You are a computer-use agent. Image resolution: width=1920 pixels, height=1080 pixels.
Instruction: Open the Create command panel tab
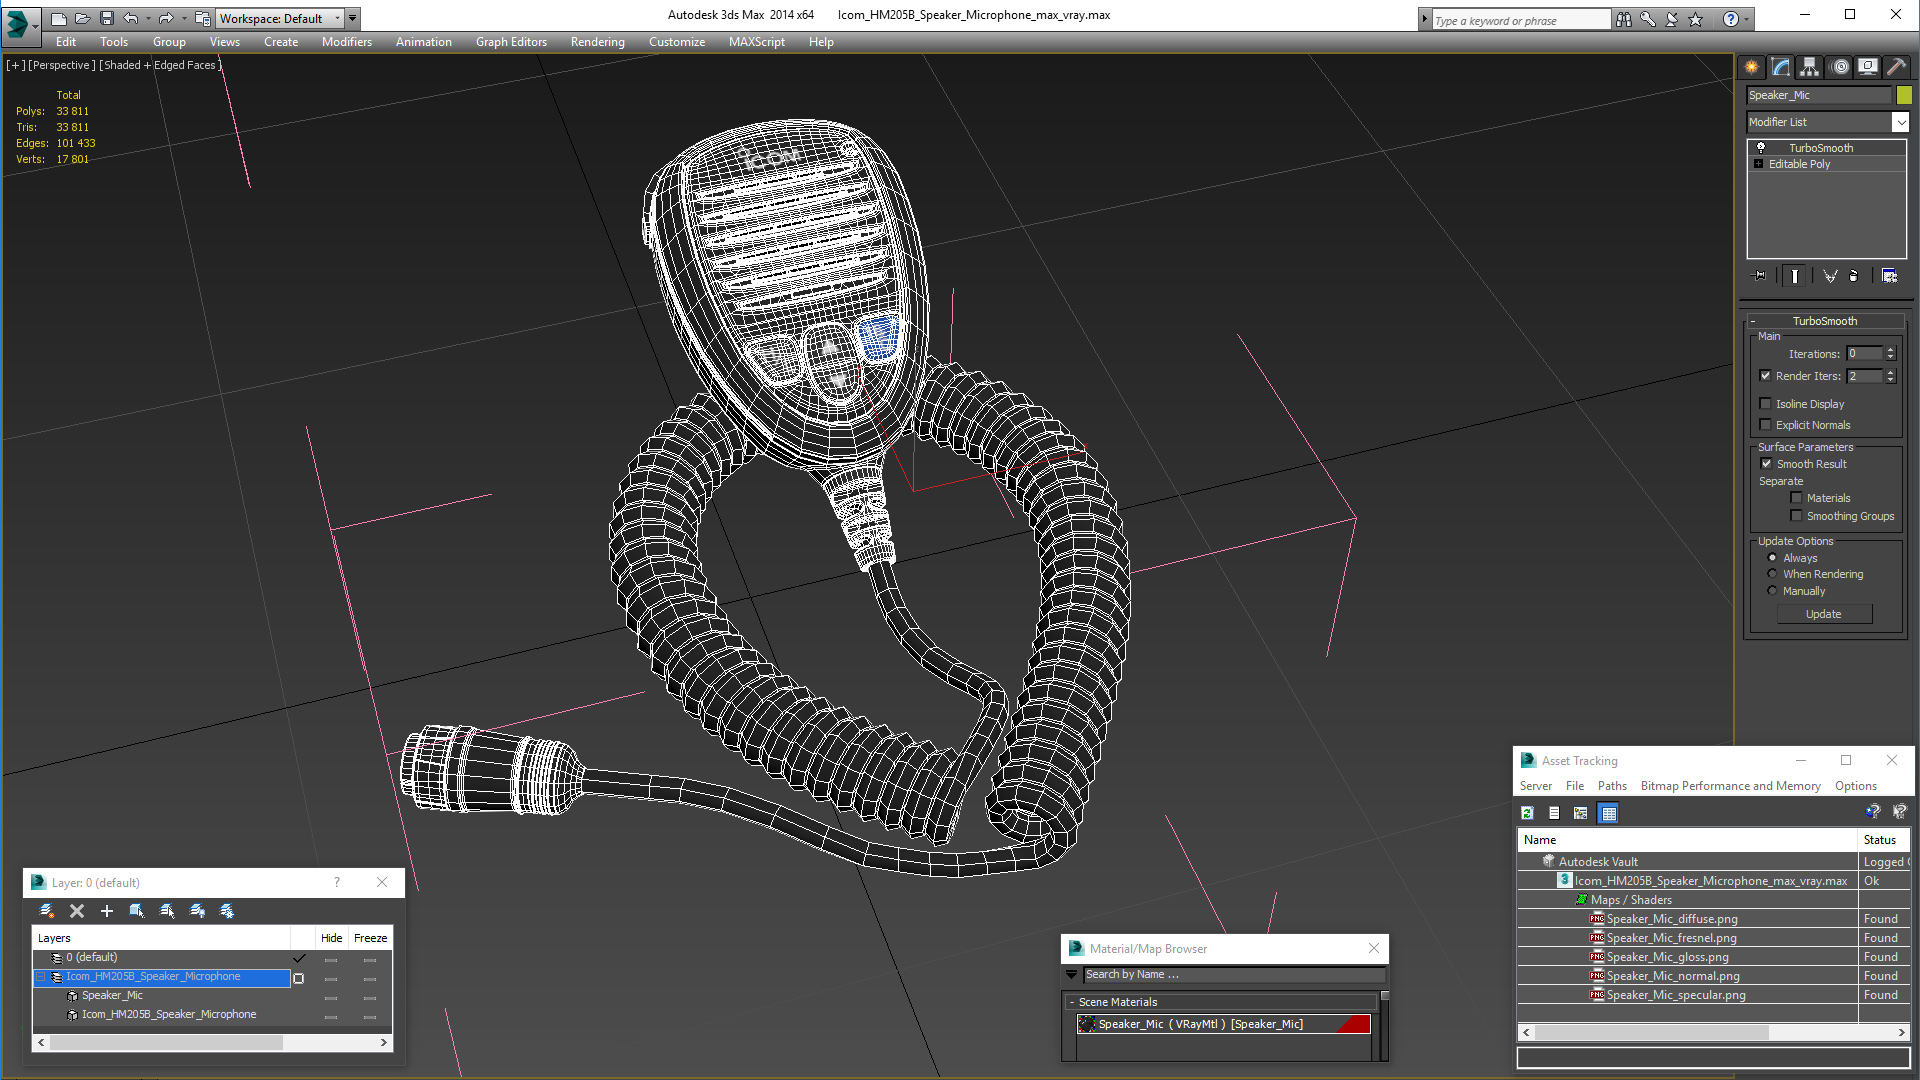pyautogui.click(x=1752, y=67)
